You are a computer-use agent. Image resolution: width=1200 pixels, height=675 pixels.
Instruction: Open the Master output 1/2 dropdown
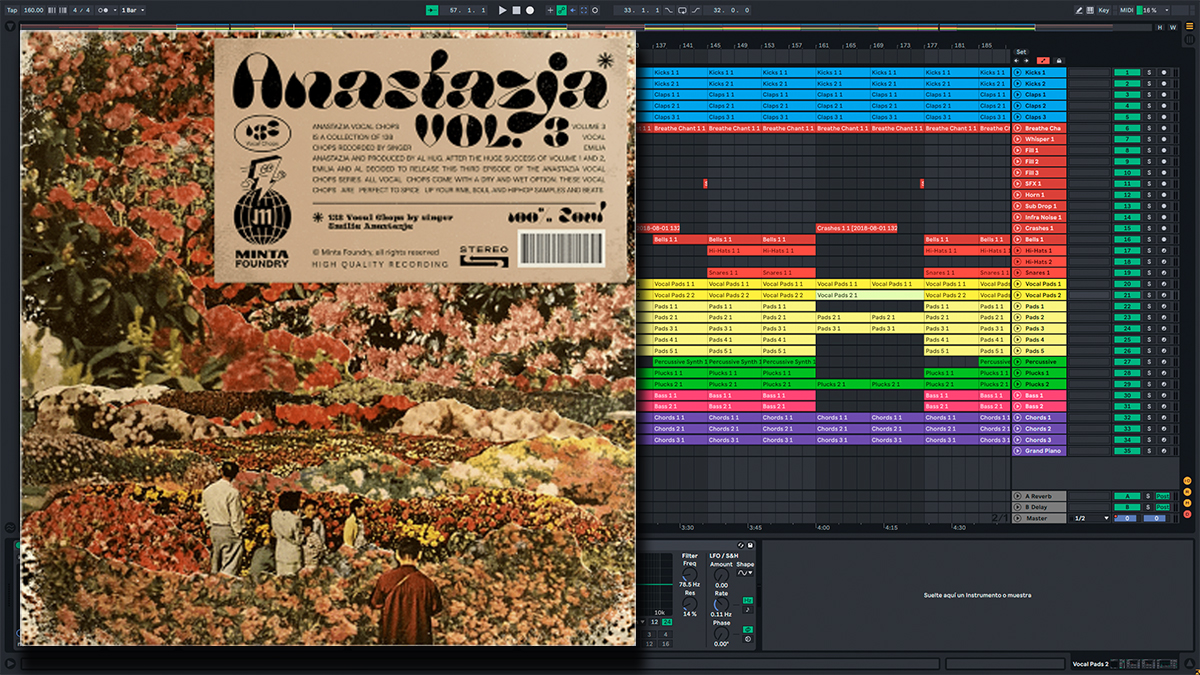pos(1091,518)
